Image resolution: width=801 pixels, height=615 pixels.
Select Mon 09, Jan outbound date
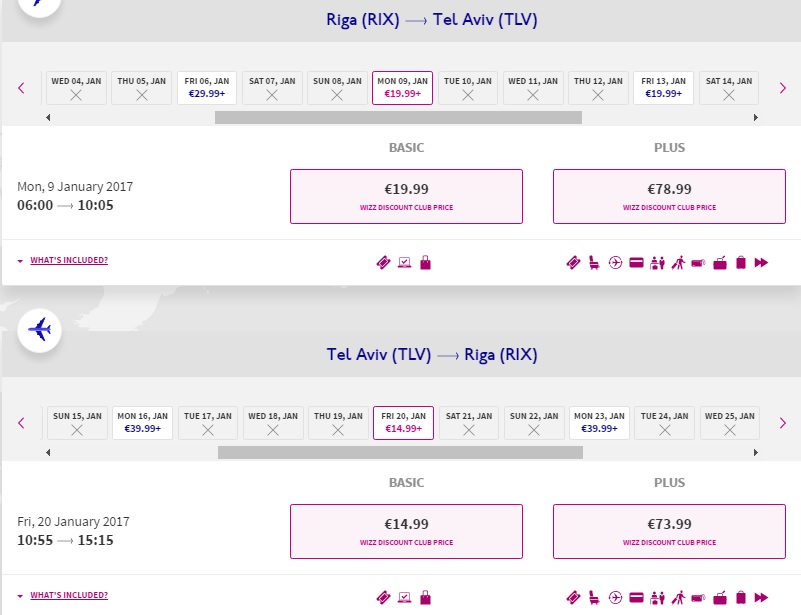click(x=403, y=88)
